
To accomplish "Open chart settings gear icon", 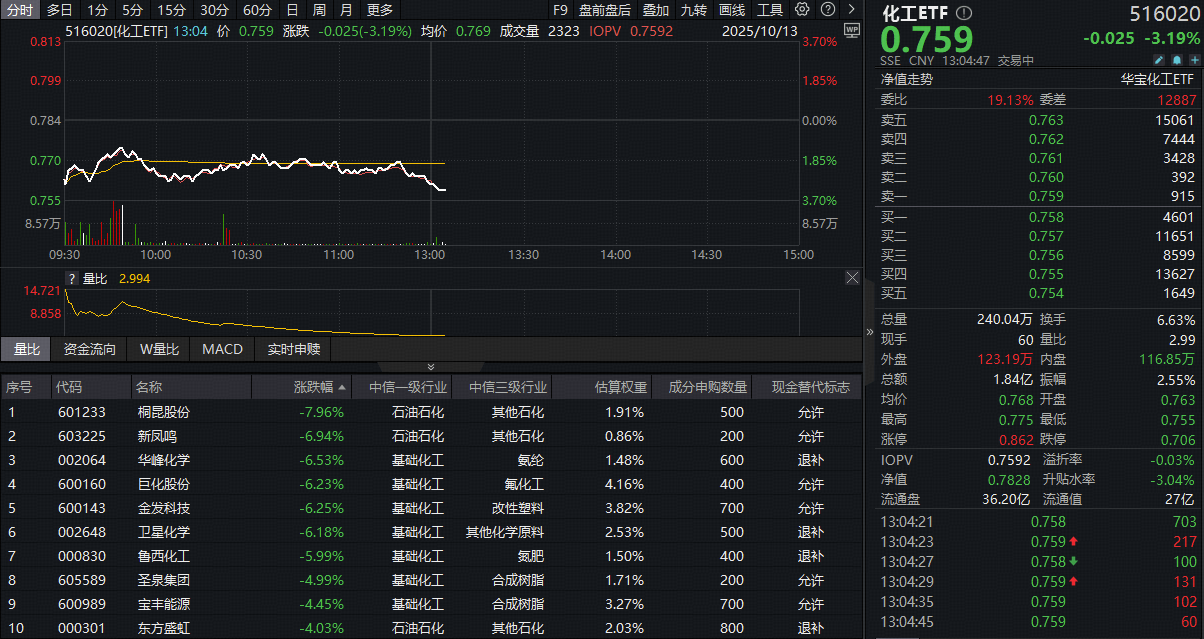I will [x=804, y=10].
